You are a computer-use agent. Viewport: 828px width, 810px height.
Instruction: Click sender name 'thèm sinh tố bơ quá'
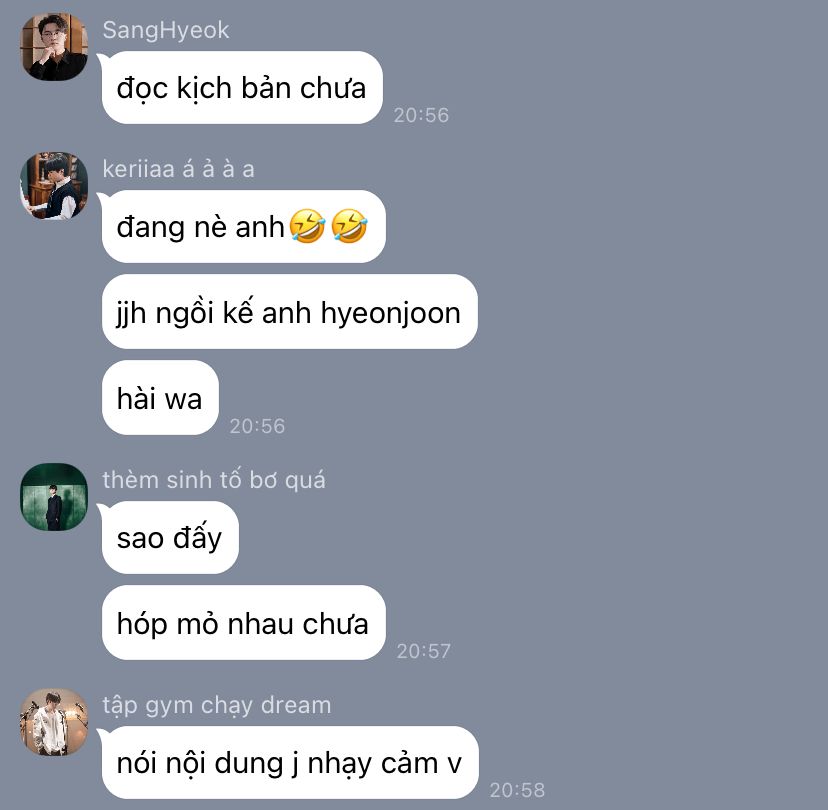(x=214, y=479)
